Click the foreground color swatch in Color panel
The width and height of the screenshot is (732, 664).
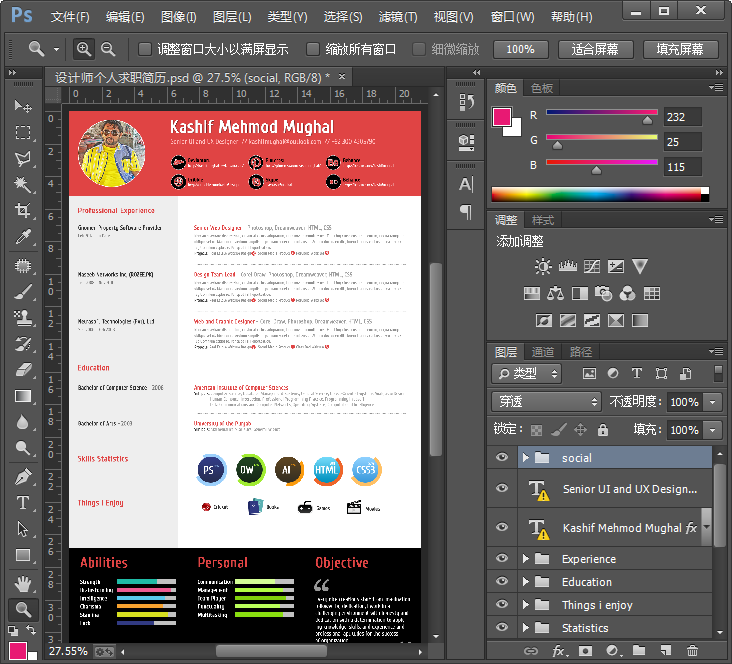pyautogui.click(x=503, y=117)
